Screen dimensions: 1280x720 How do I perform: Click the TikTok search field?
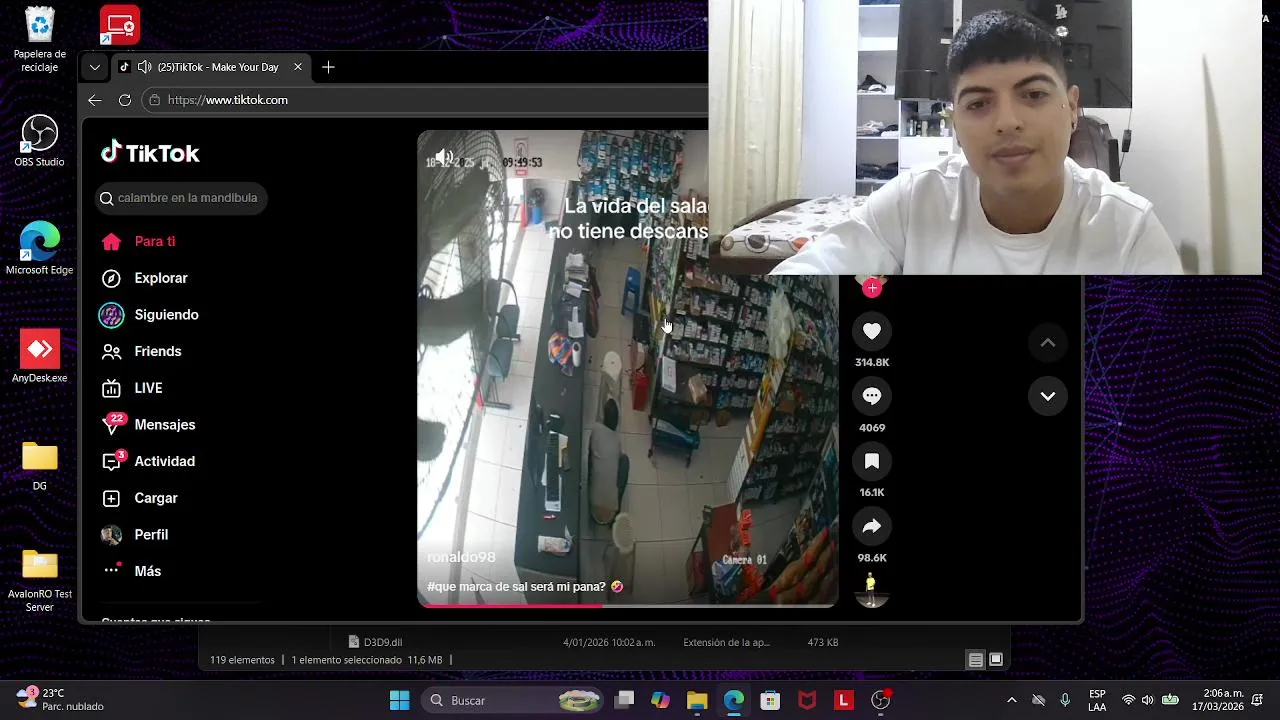coord(181,198)
